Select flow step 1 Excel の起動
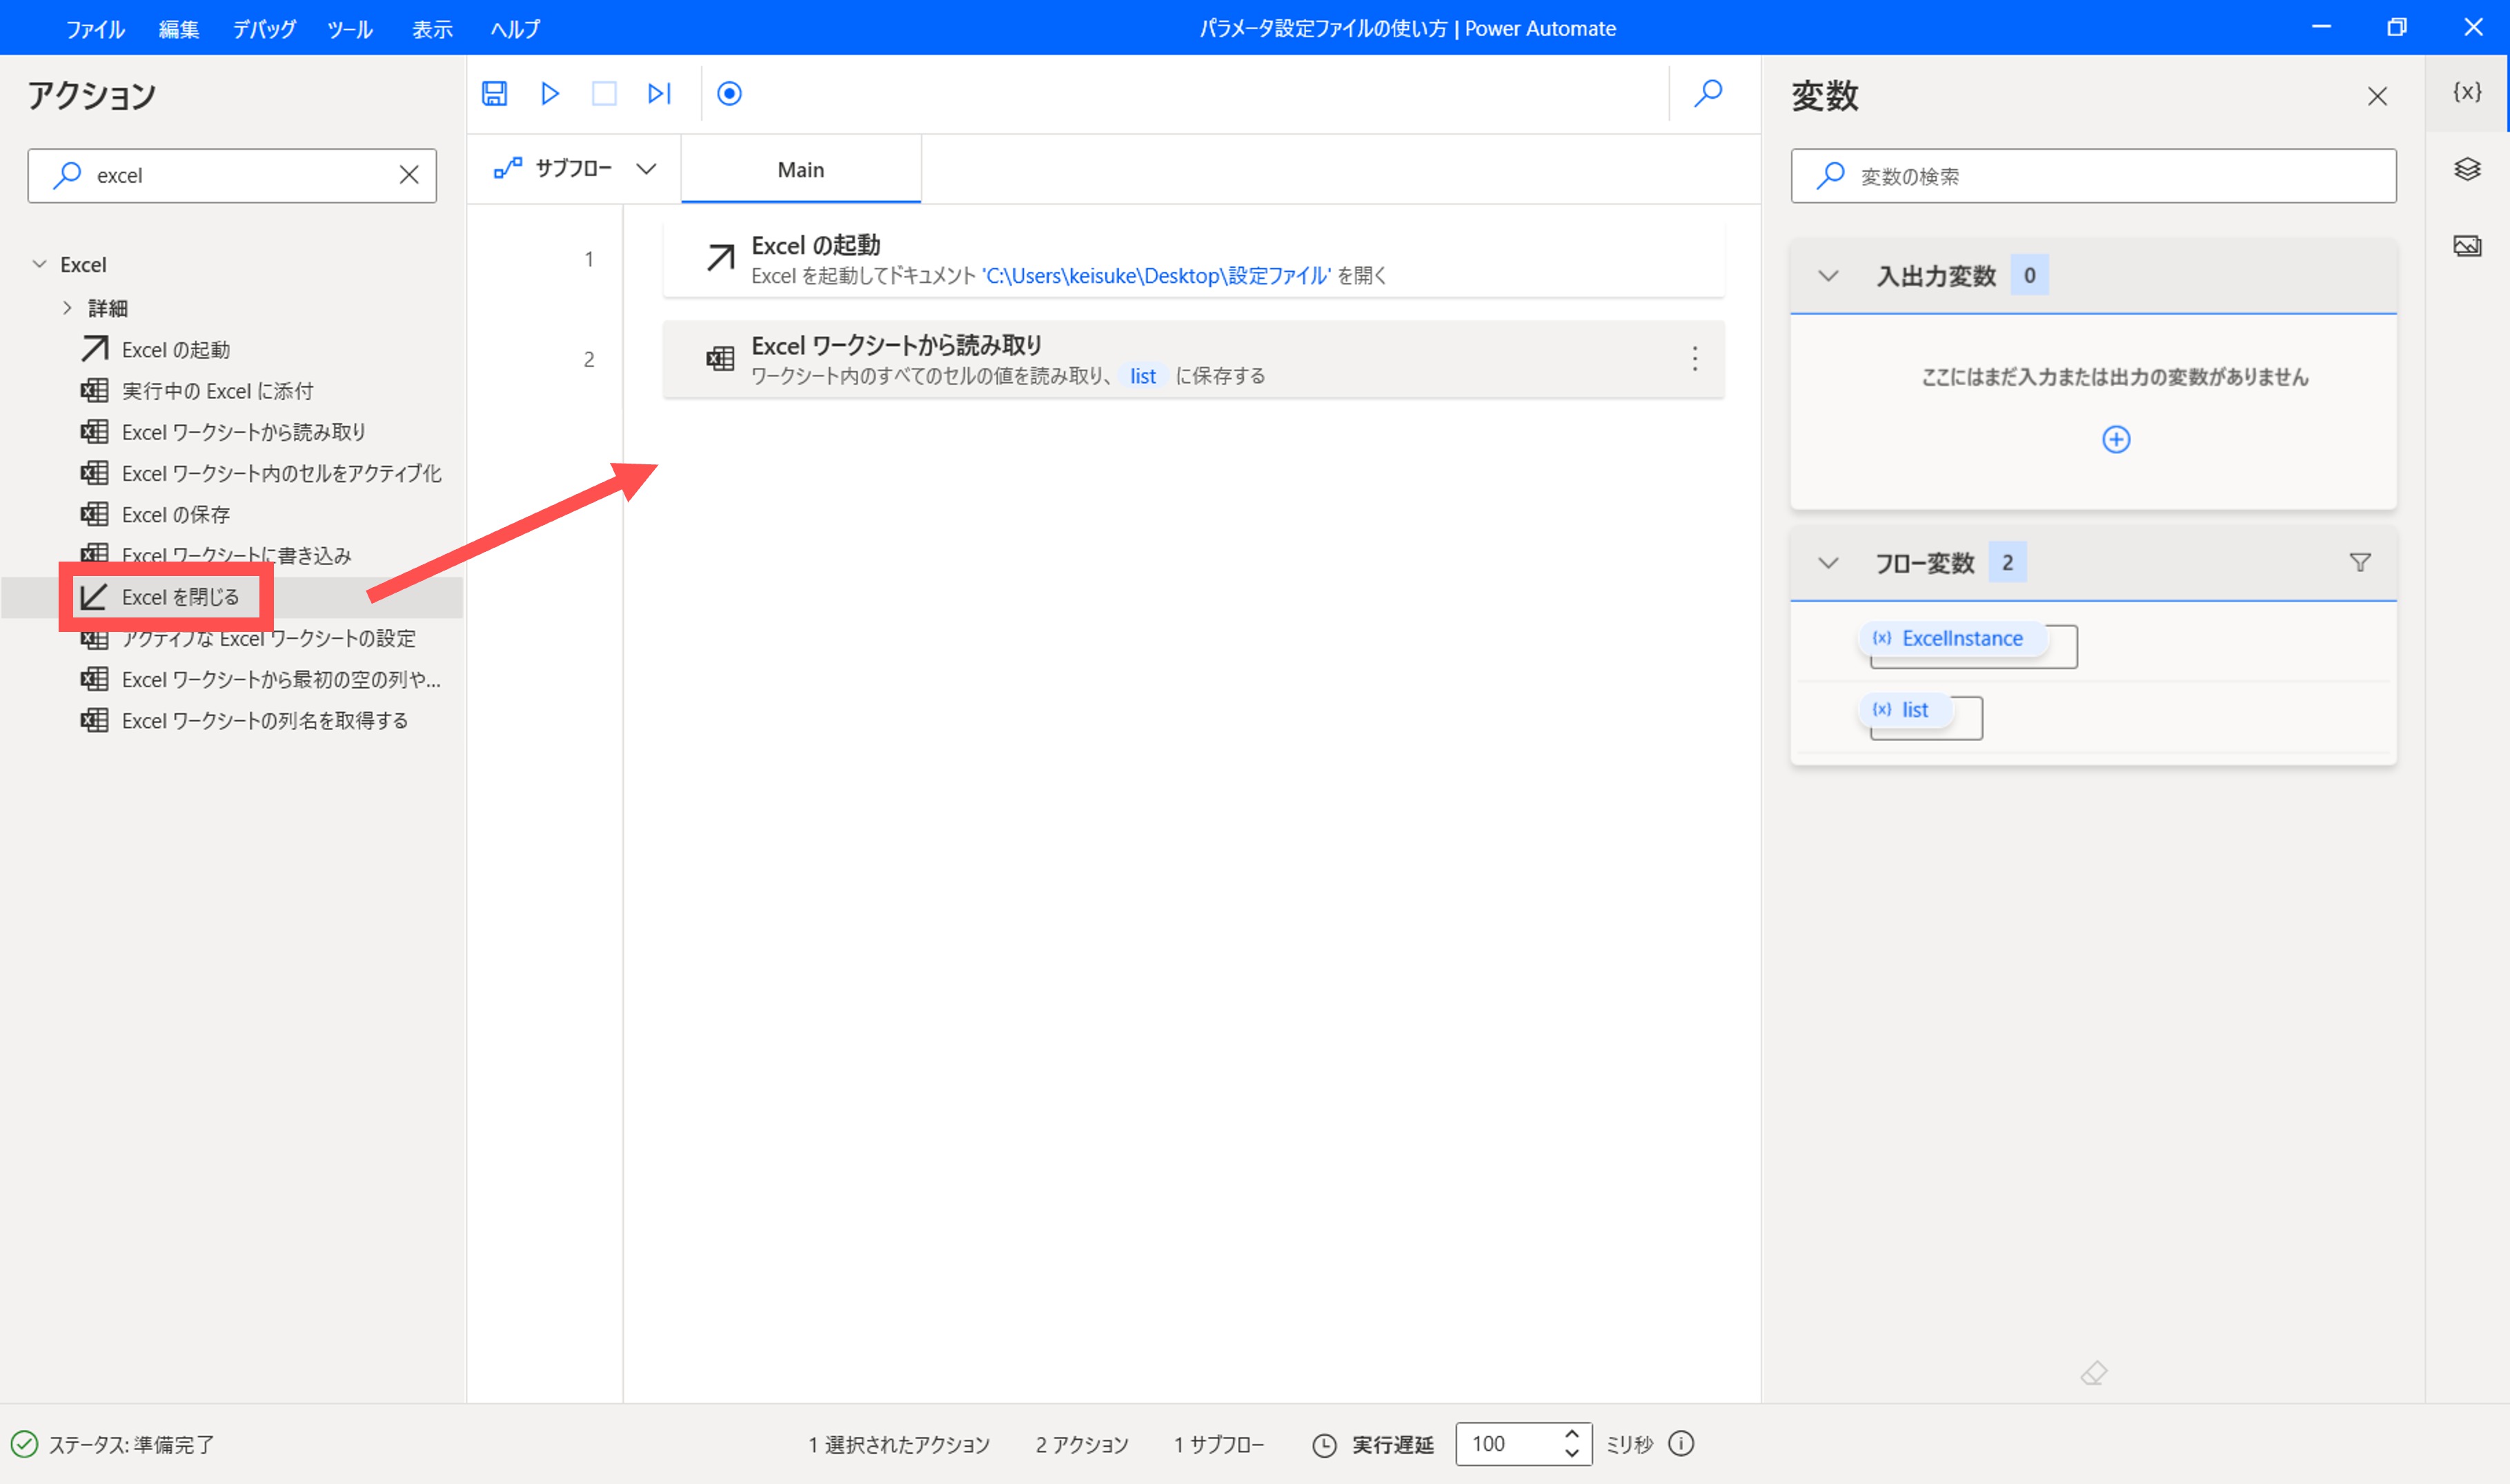Viewport: 2510px width, 1484px height. coord(1193,259)
